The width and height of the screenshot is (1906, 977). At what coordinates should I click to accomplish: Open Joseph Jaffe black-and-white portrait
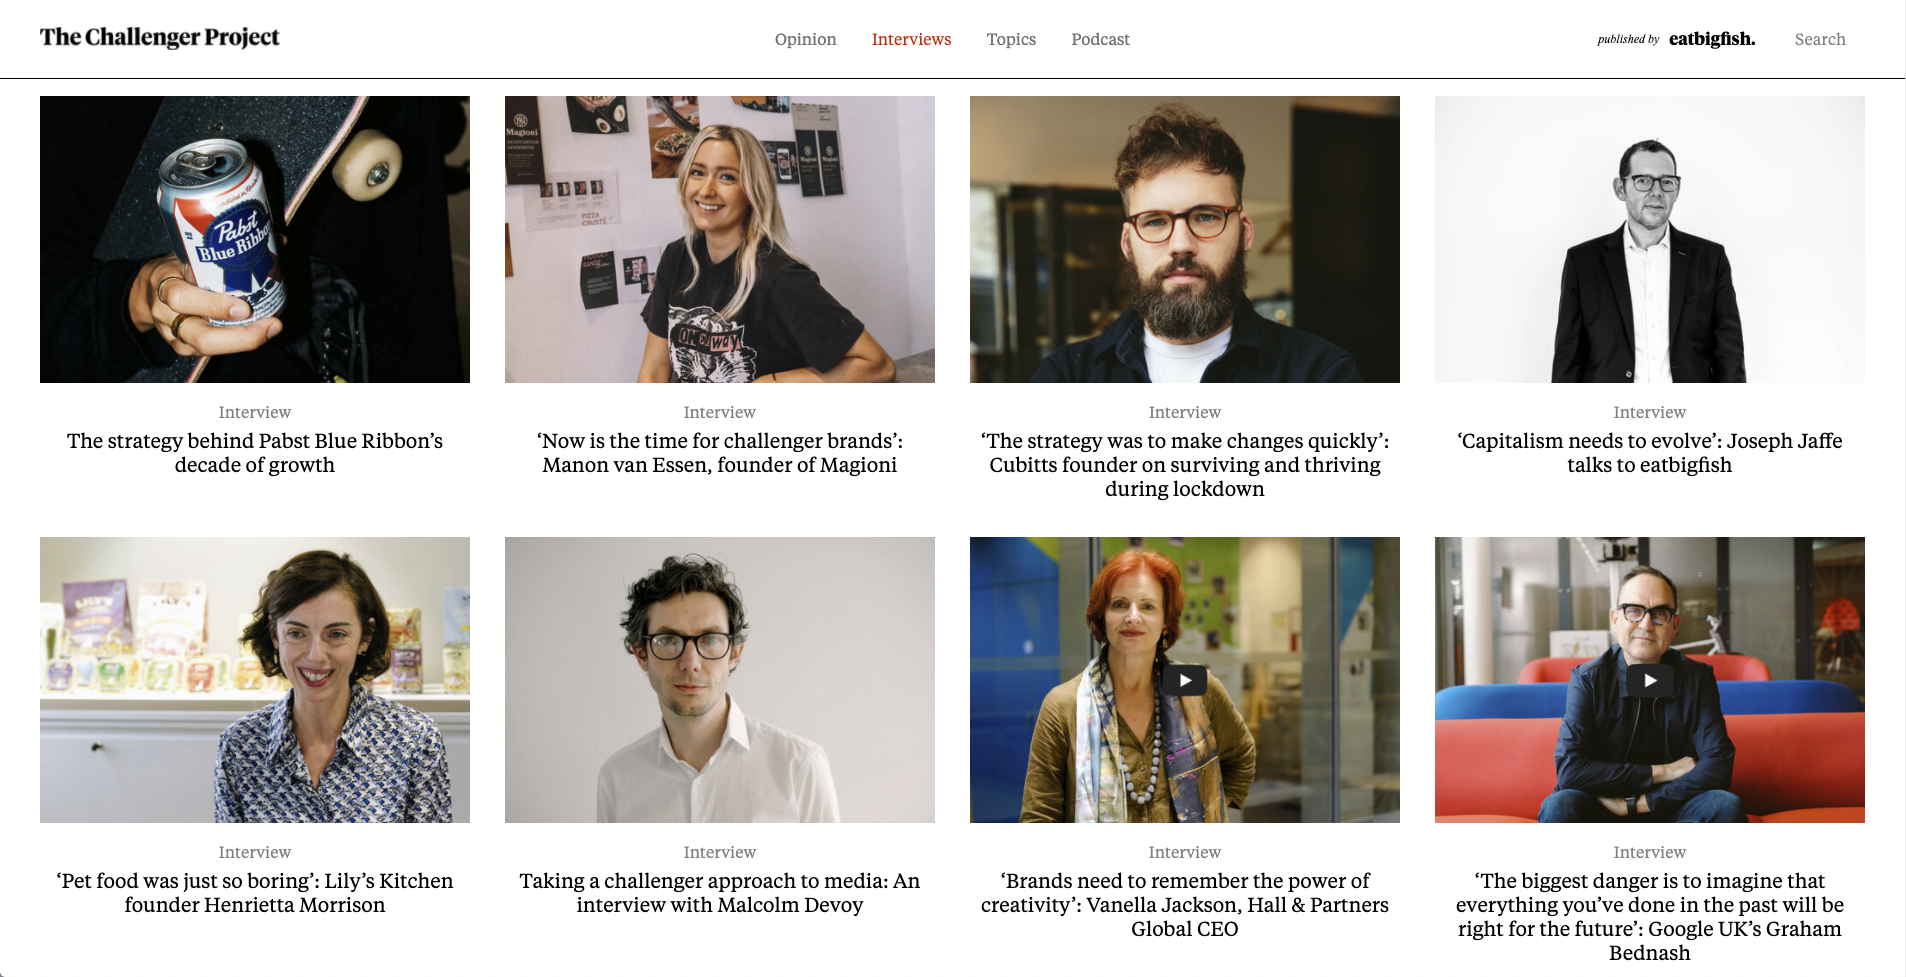(x=1650, y=239)
